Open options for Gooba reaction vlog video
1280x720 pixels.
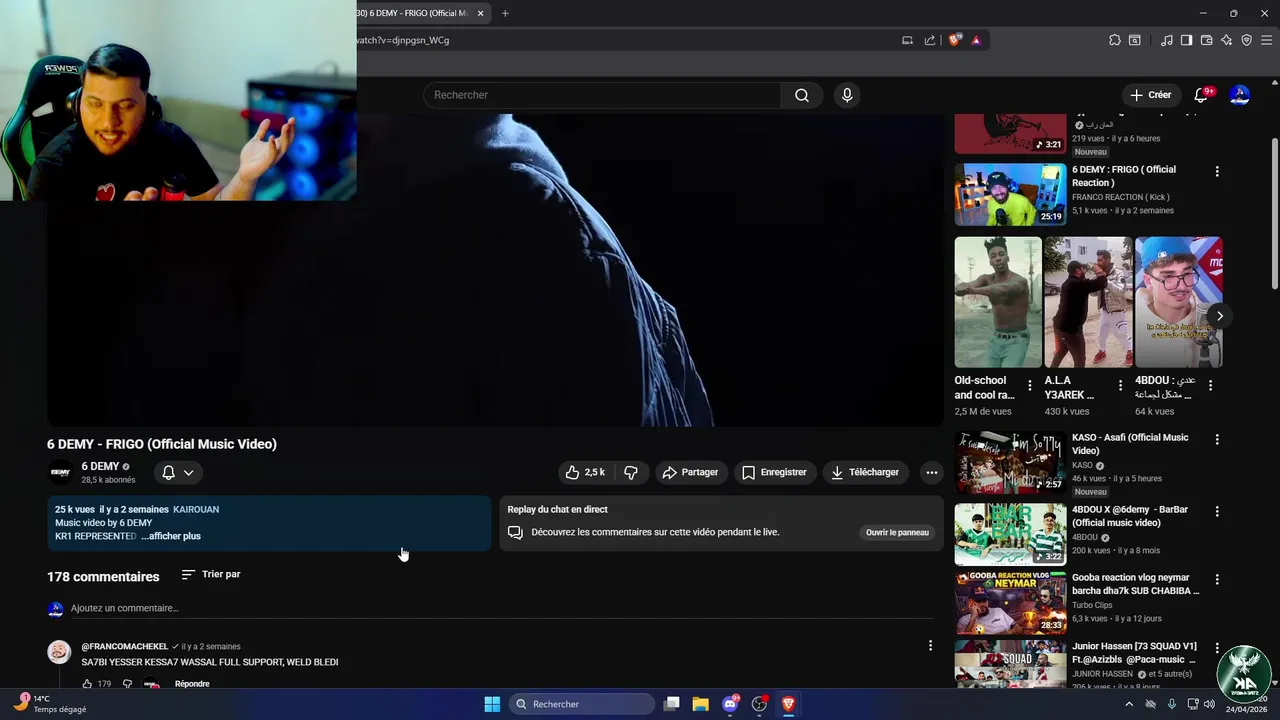pyautogui.click(x=1217, y=579)
